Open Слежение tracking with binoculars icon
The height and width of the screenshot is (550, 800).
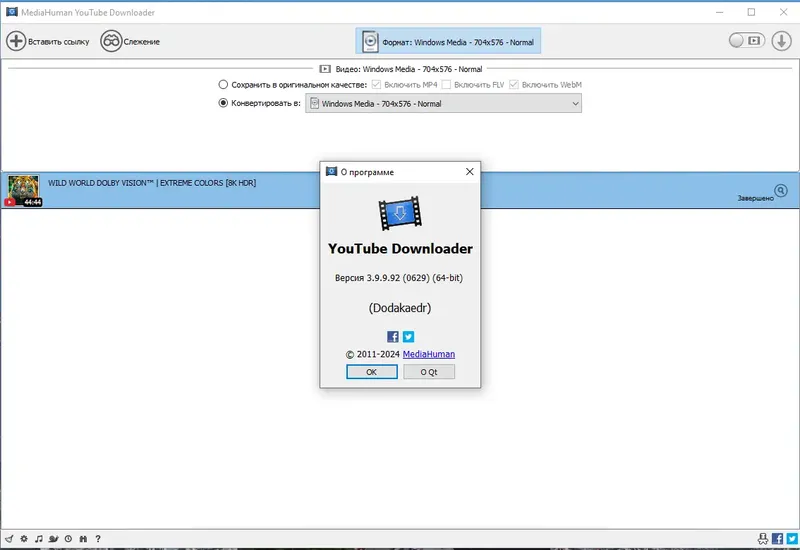tap(130, 41)
